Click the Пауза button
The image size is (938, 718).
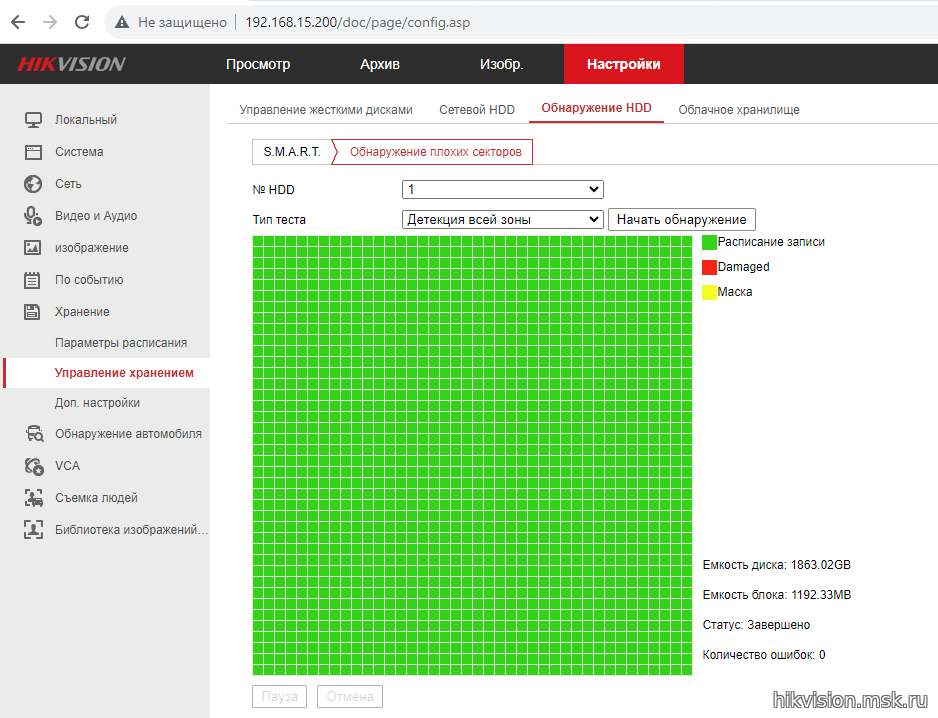pos(279,696)
